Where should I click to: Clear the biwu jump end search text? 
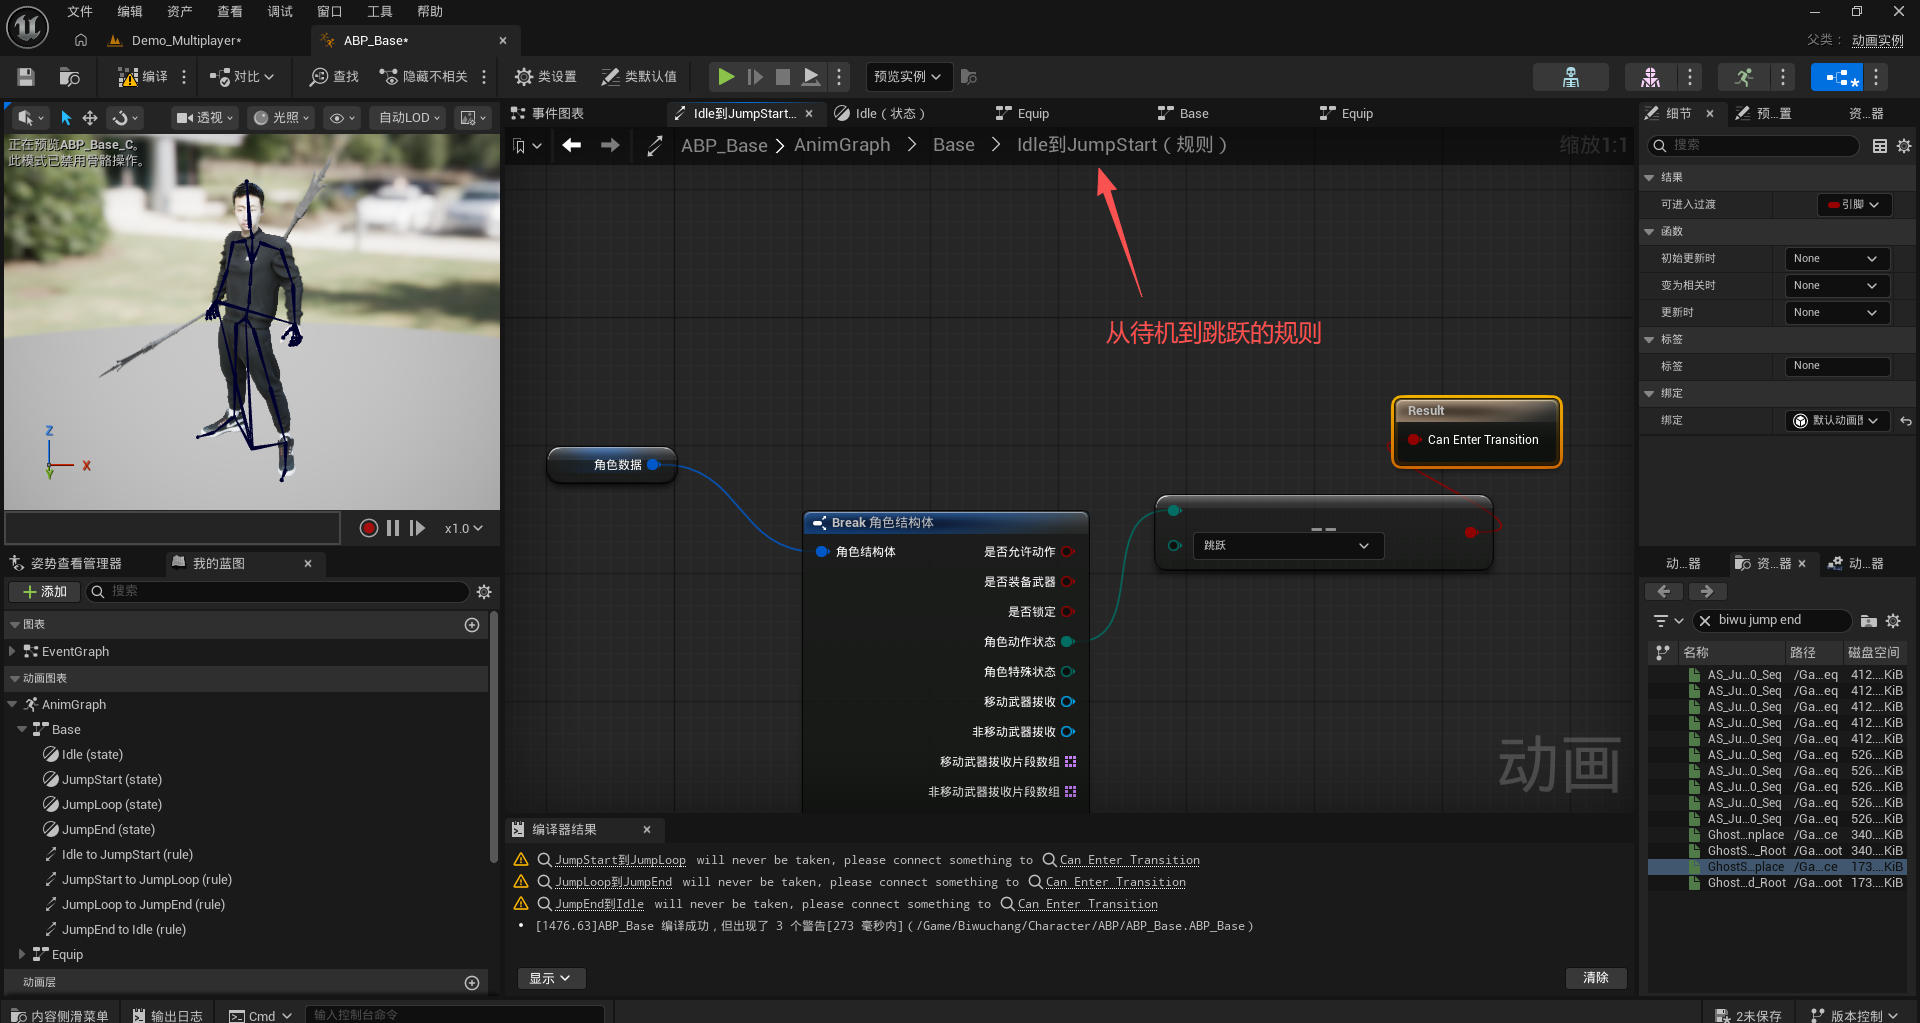click(1705, 621)
